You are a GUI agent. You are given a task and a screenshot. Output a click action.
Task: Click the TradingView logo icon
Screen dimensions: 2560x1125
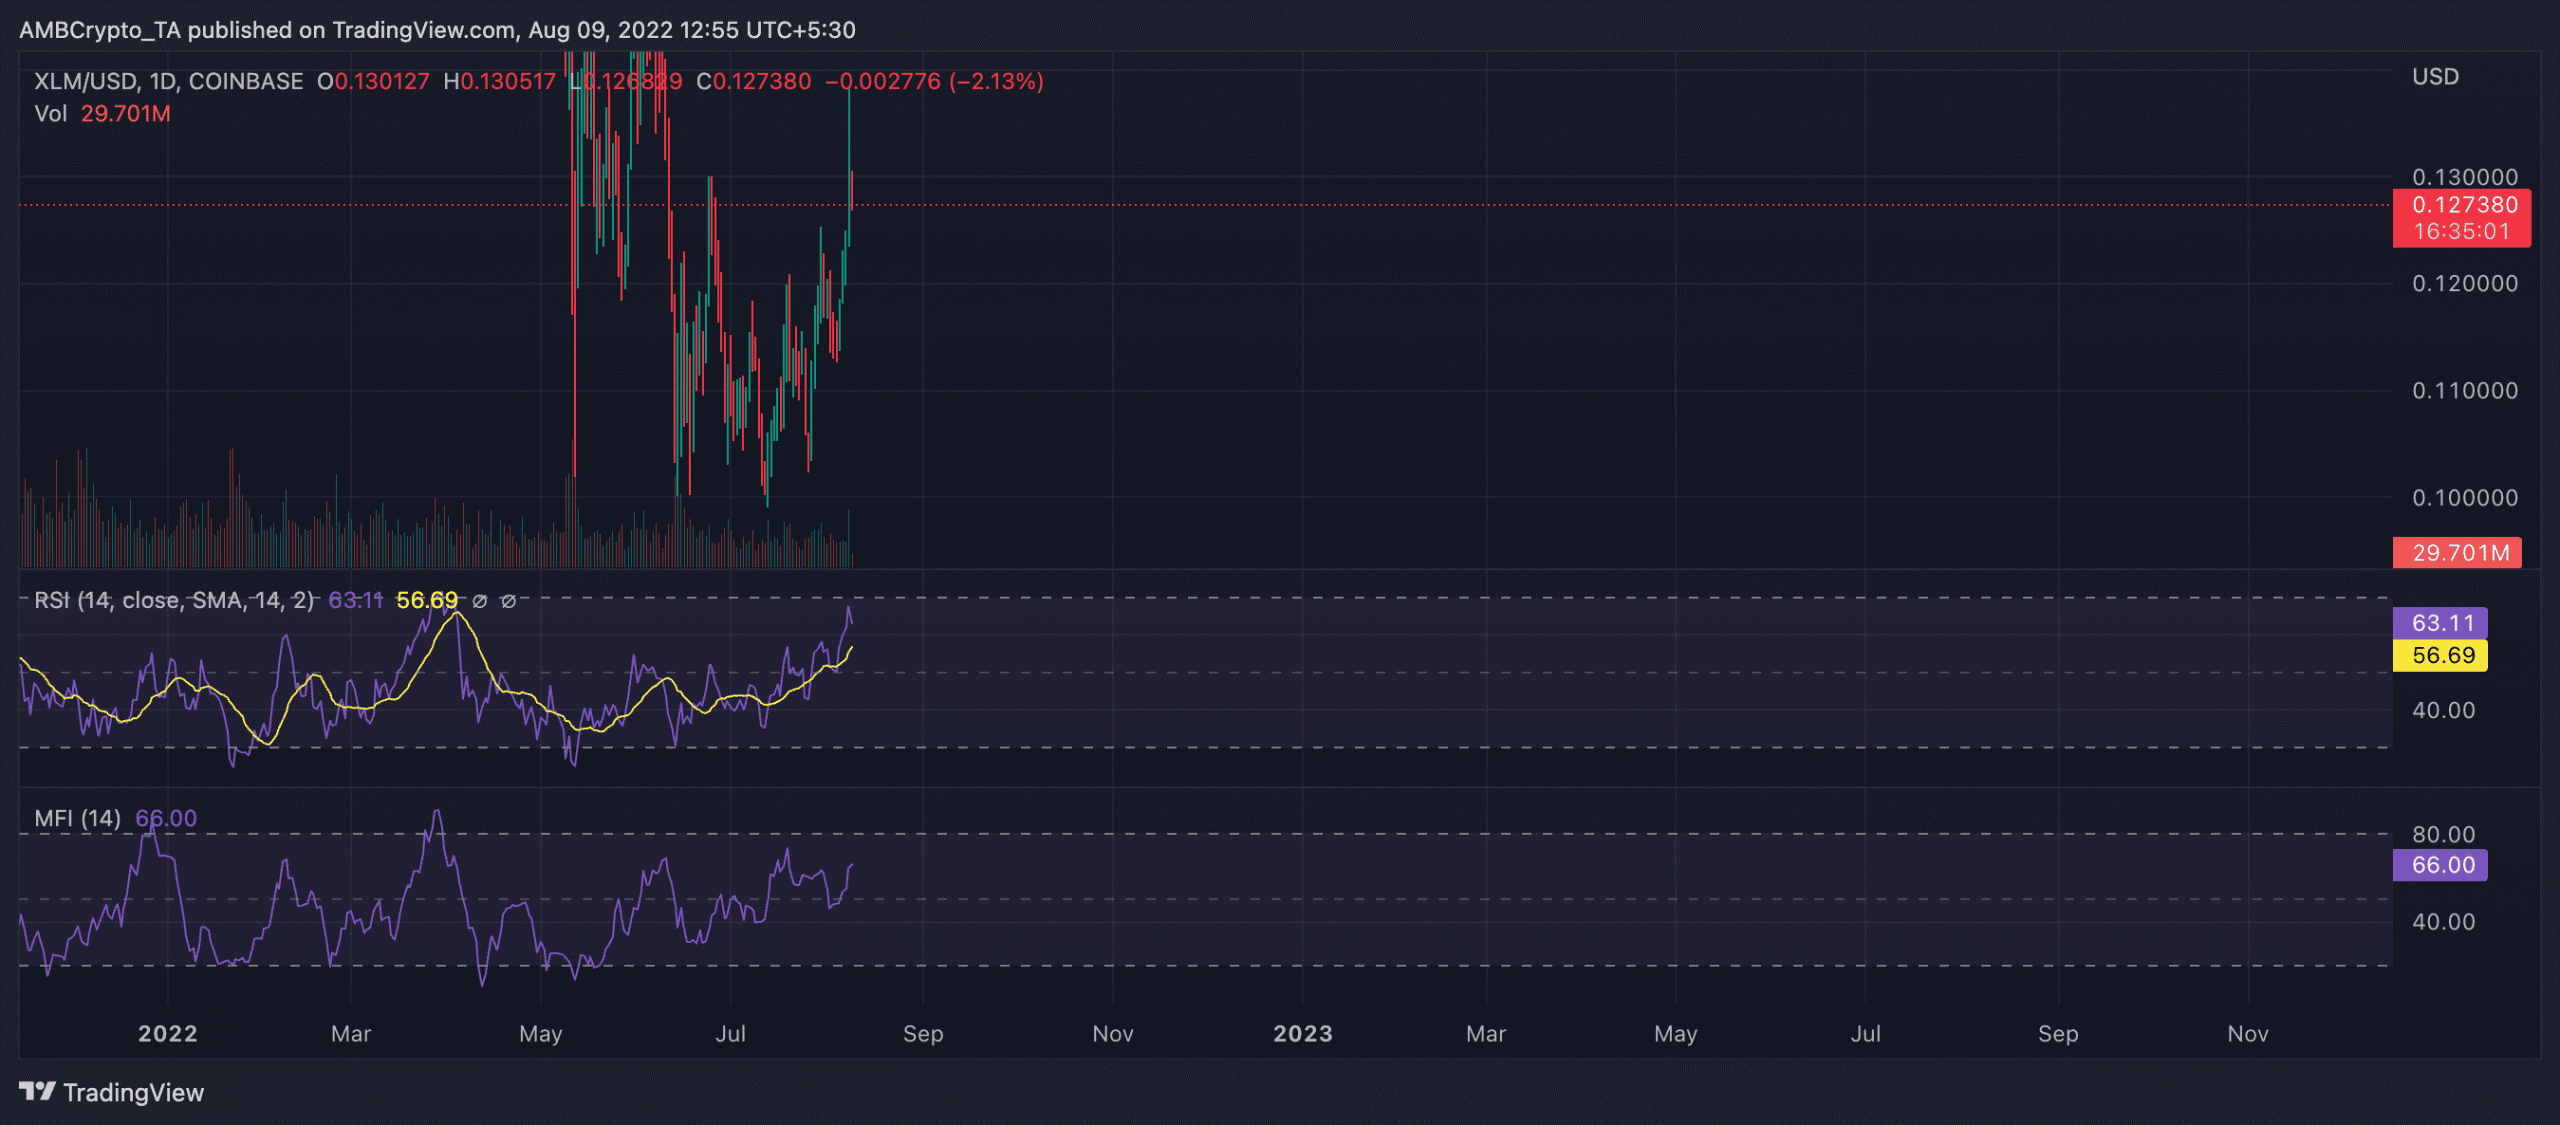[x=37, y=1091]
